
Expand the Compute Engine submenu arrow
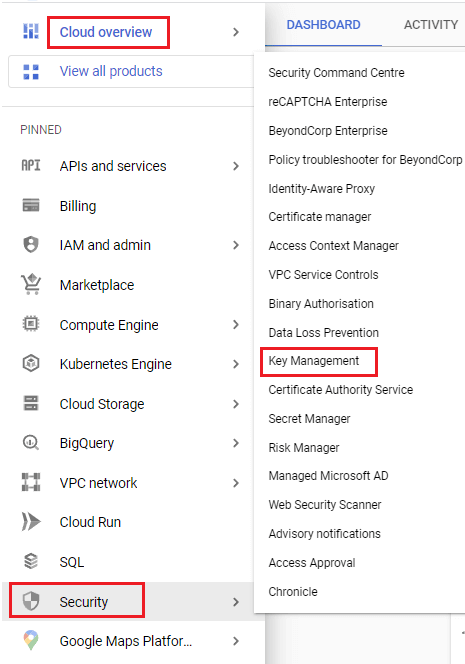[236, 325]
